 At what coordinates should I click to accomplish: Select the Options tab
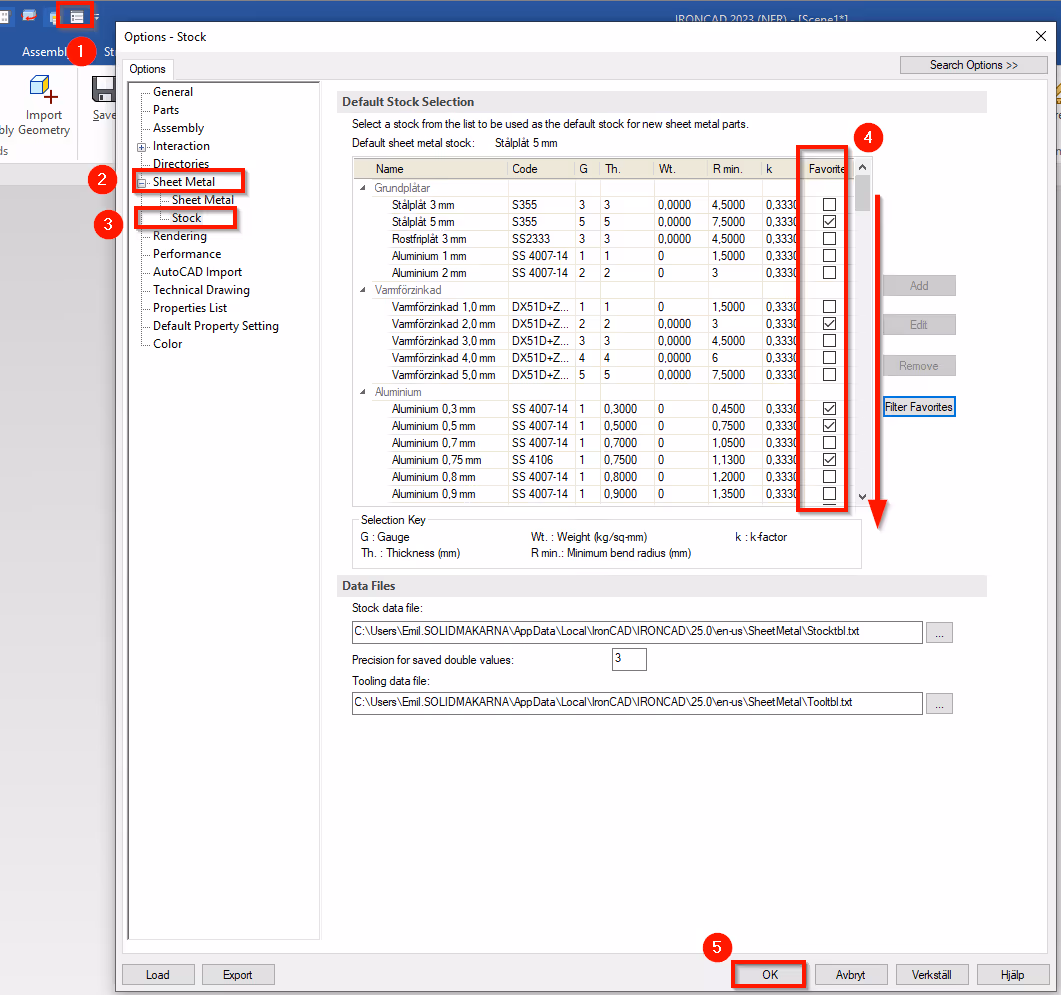tap(148, 69)
